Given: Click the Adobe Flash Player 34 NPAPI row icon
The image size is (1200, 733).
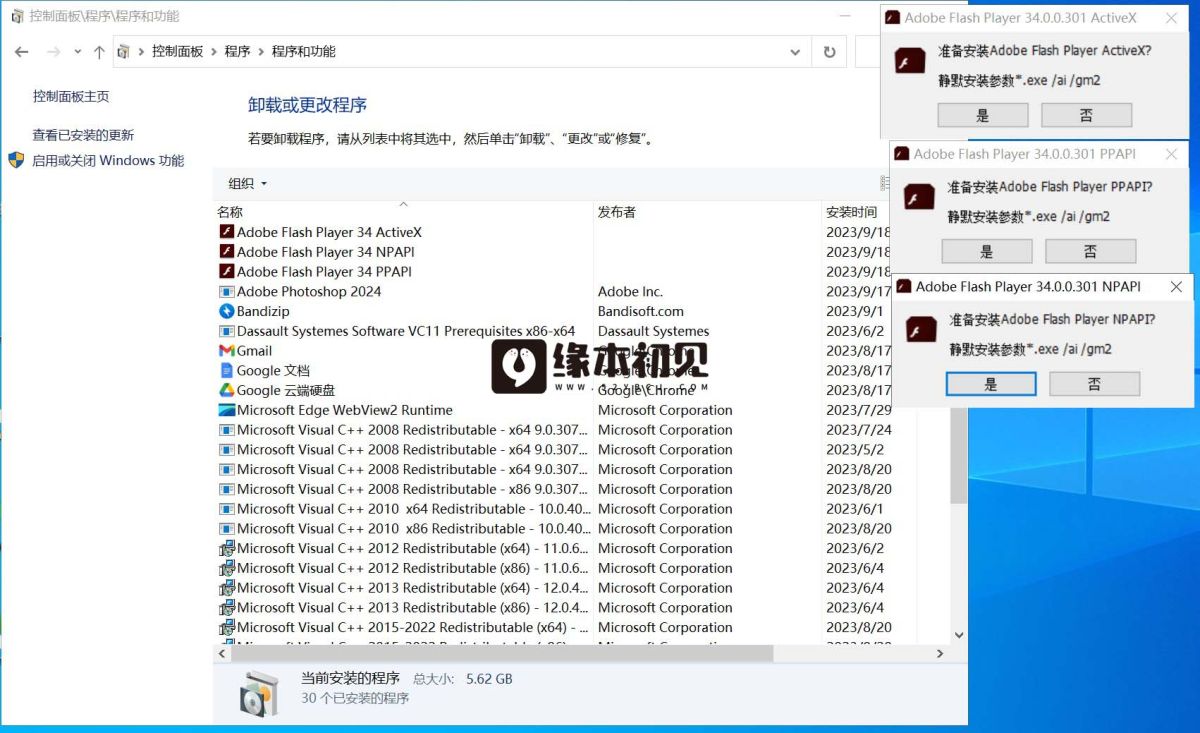Looking at the screenshot, I should point(226,252).
